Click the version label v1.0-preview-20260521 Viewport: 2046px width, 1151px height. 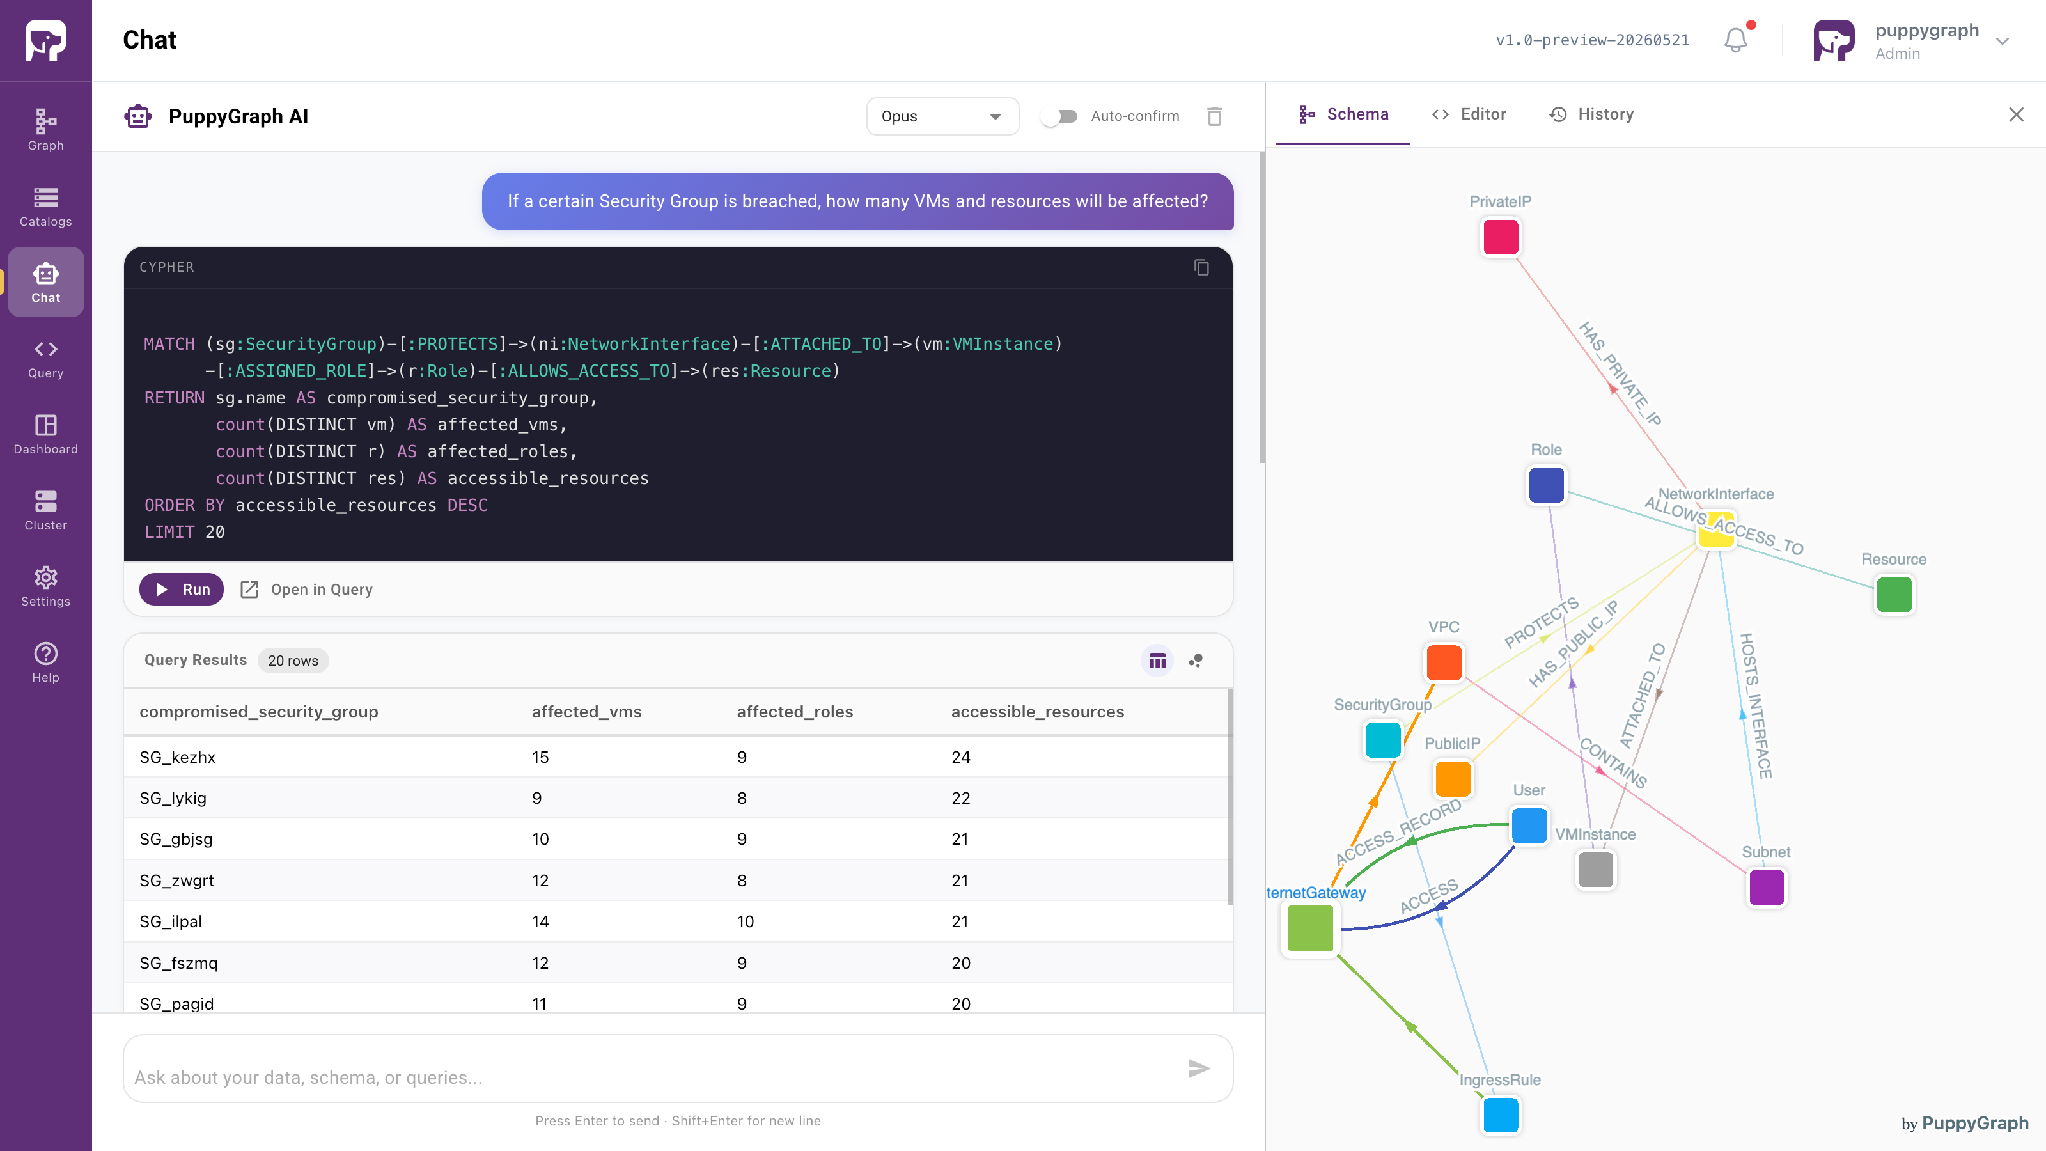pyautogui.click(x=1592, y=41)
